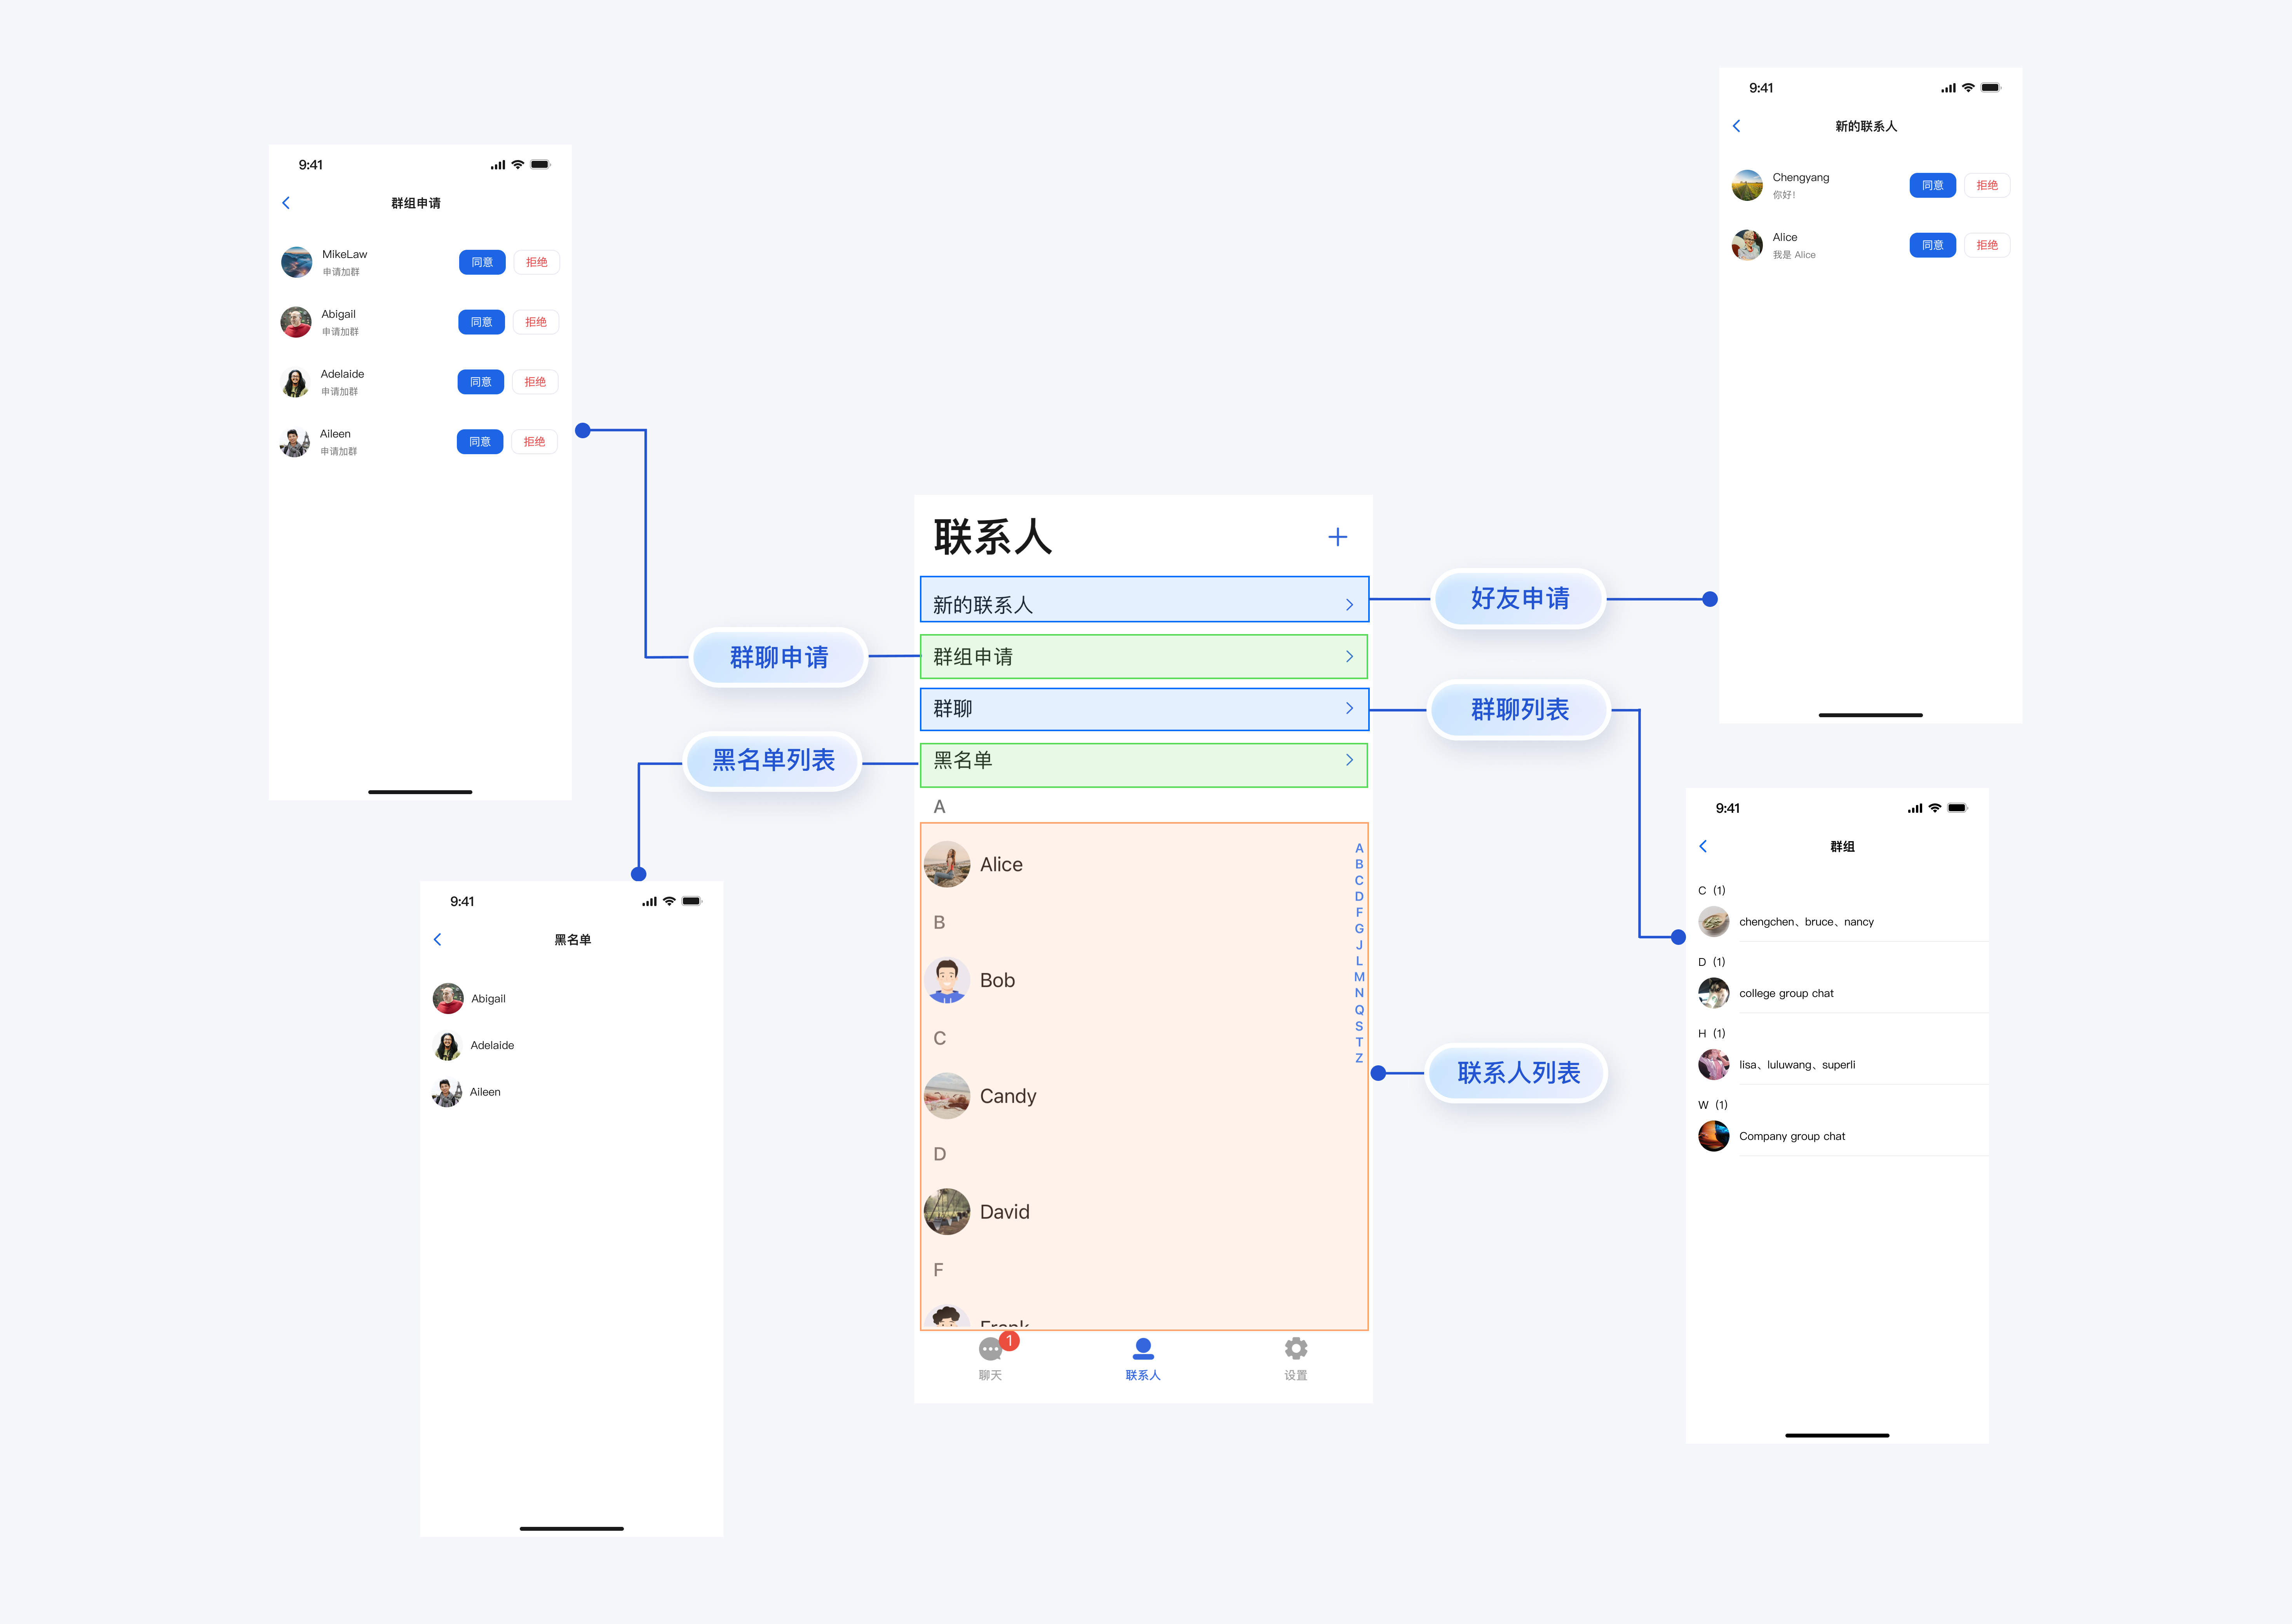Tap the back arrow on 黑名单 screen
The image size is (2292, 1624).
pos(437,939)
